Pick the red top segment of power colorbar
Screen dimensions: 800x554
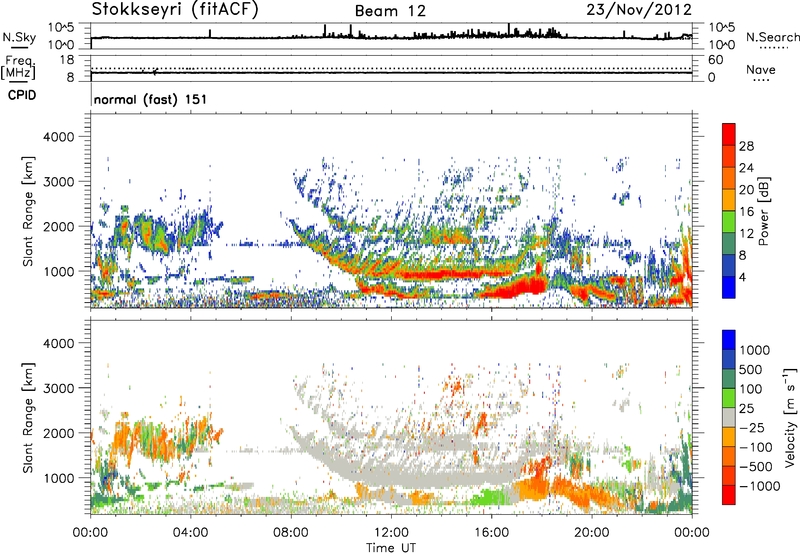(x=729, y=134)
